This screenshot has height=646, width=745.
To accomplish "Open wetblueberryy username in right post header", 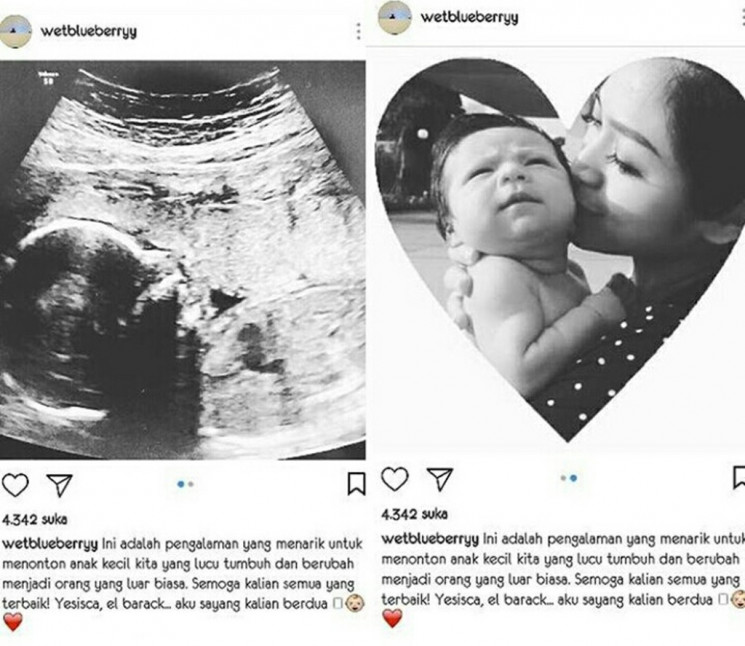I will pyautogui.click(x=469, y=18).
